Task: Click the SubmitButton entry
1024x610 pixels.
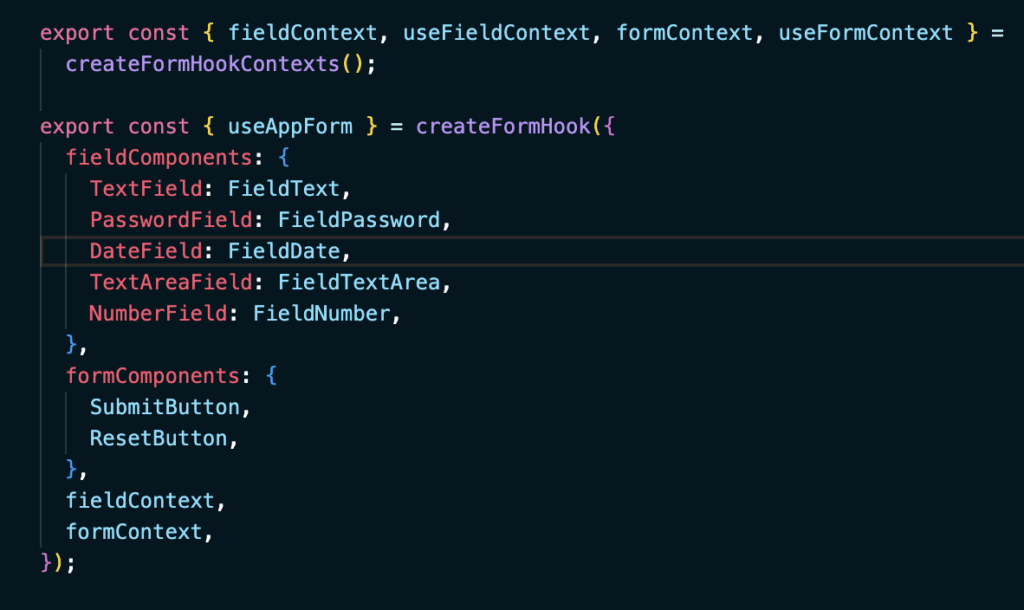Action: tap(164, 407)
